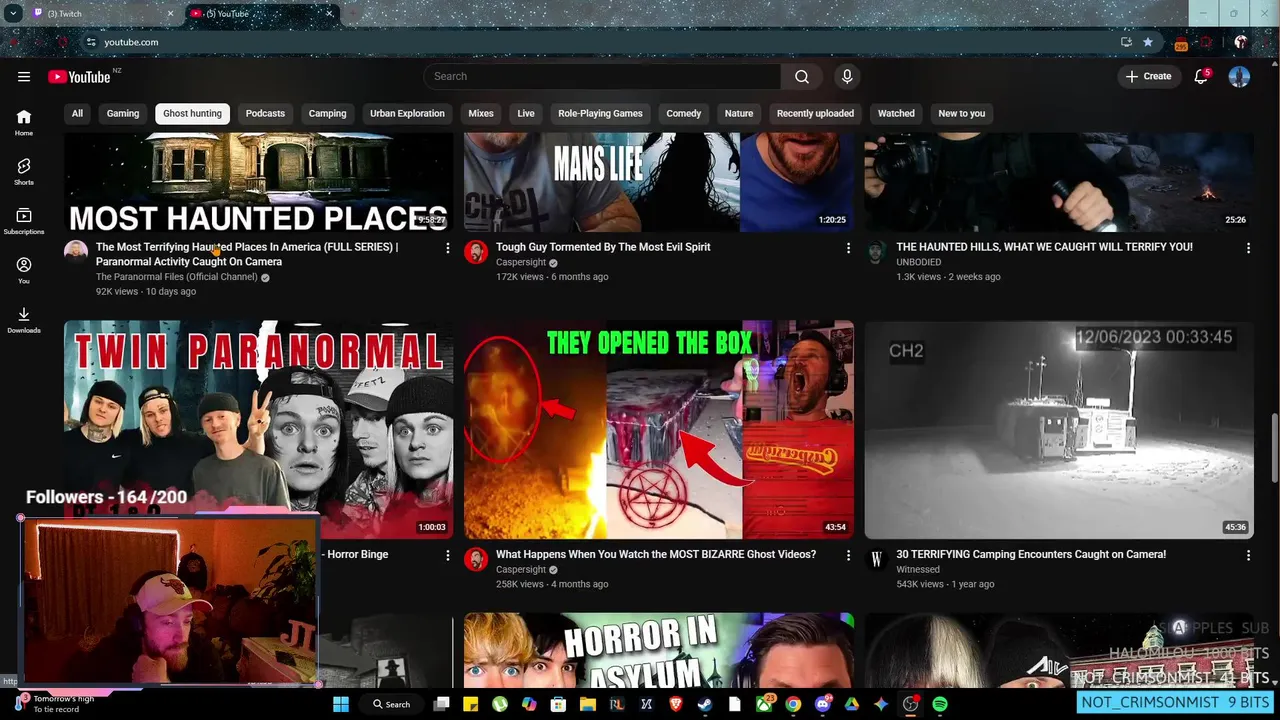The image size is (1280, 720).
Task: Open Caspersight channel avatar on Tough Guy video
Action: click(476, 252)
